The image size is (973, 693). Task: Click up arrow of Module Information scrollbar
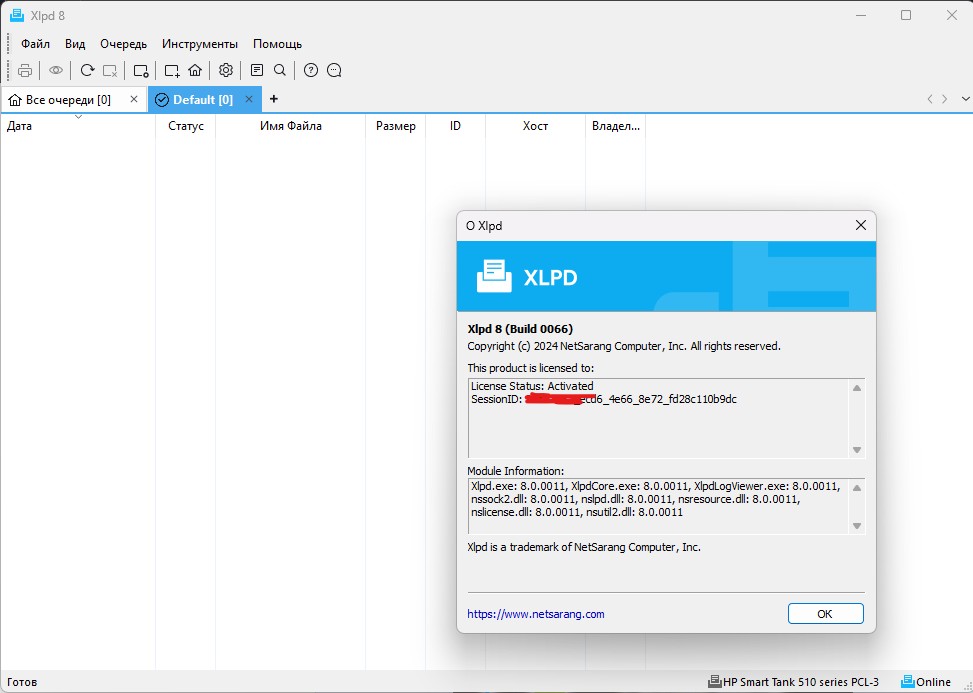coord(857,488)
